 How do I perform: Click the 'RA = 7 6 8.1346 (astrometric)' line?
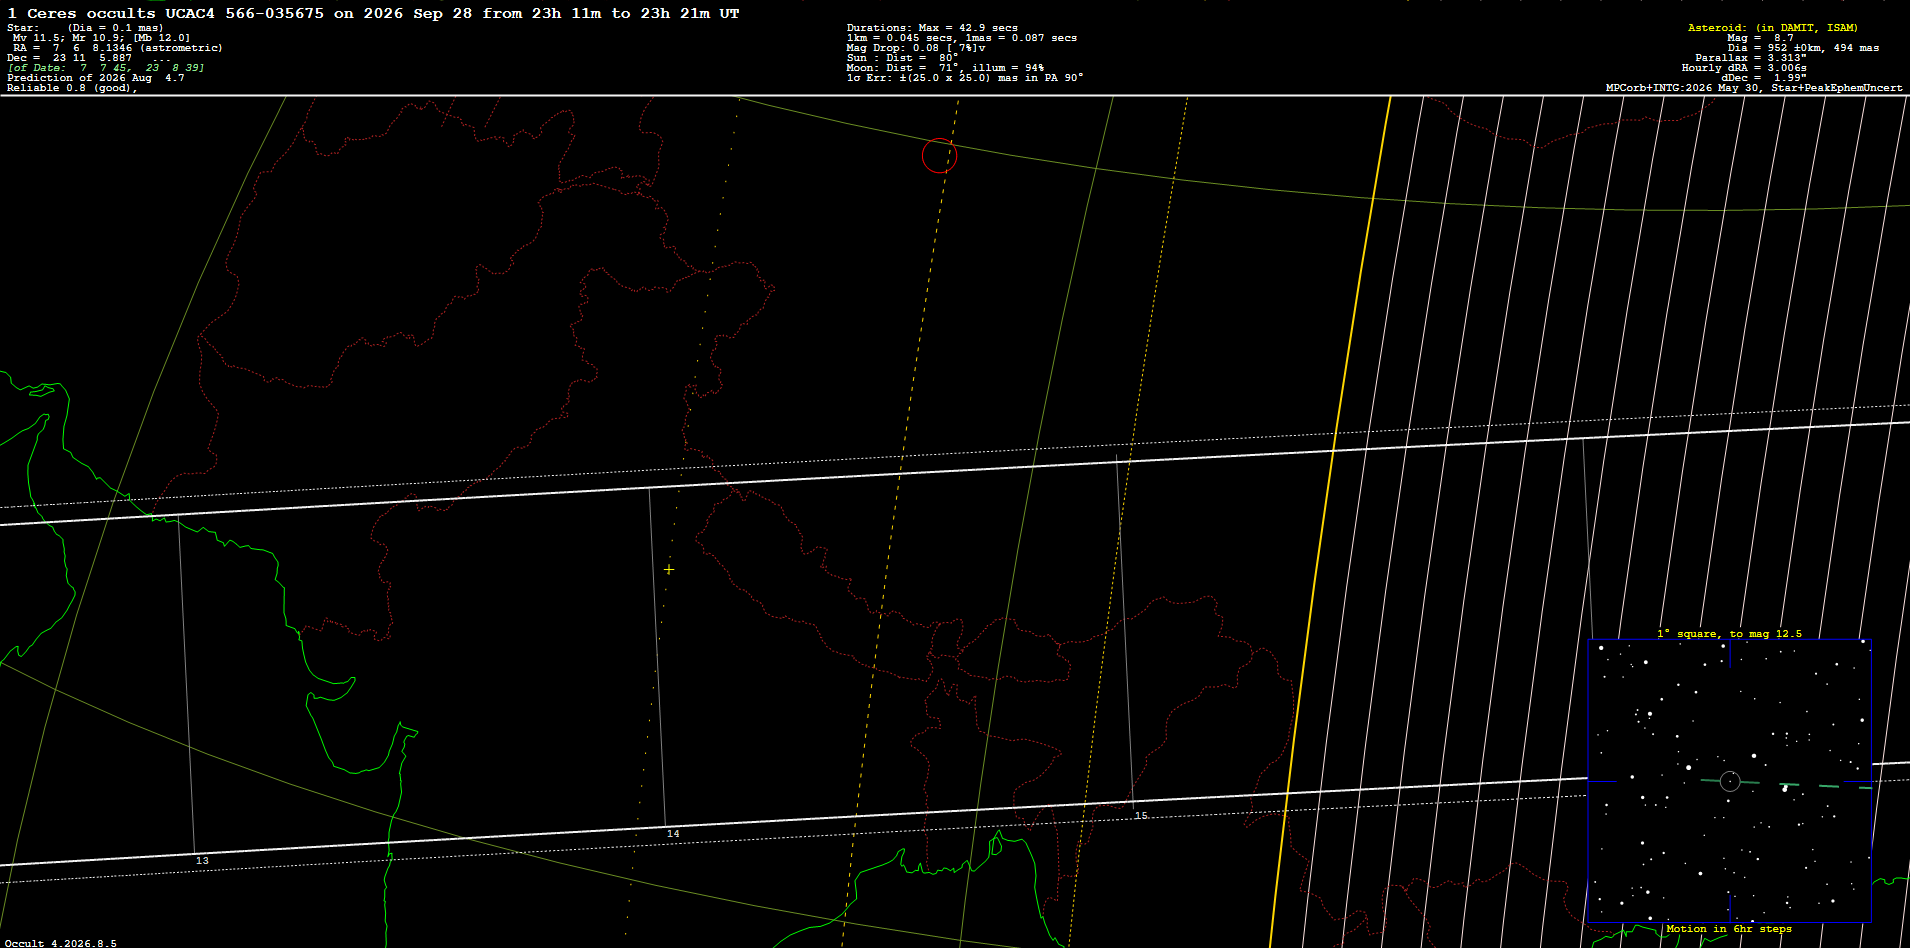point(118,48)
